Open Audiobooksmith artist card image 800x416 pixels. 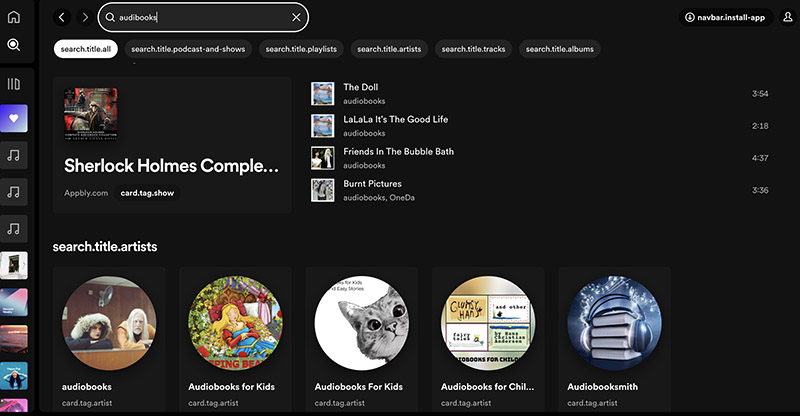tap(614, 323)
